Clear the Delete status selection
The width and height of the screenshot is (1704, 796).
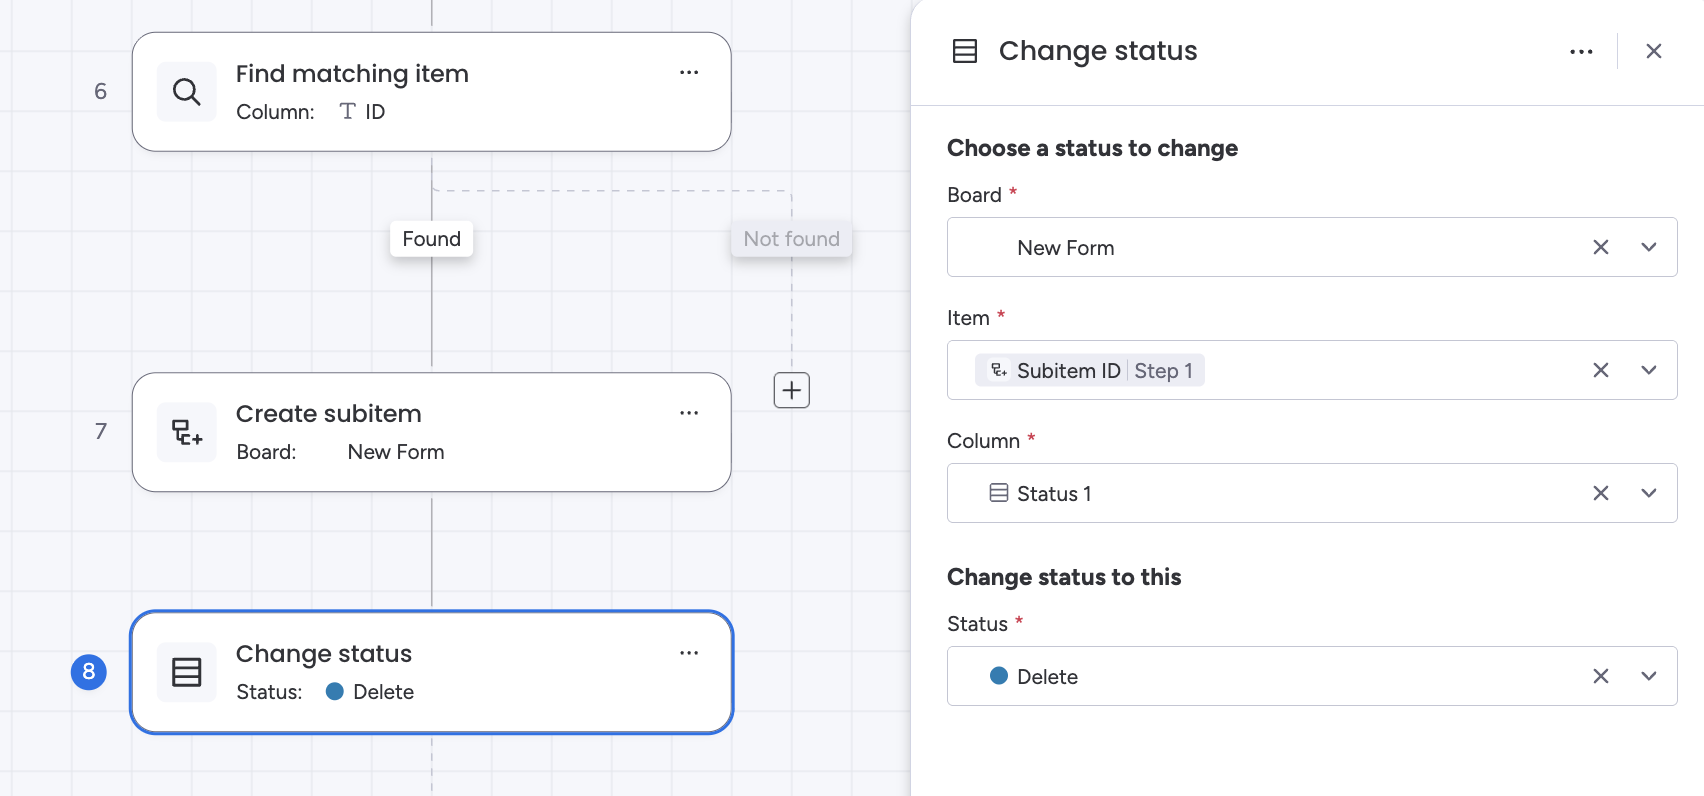(1601, 676)
